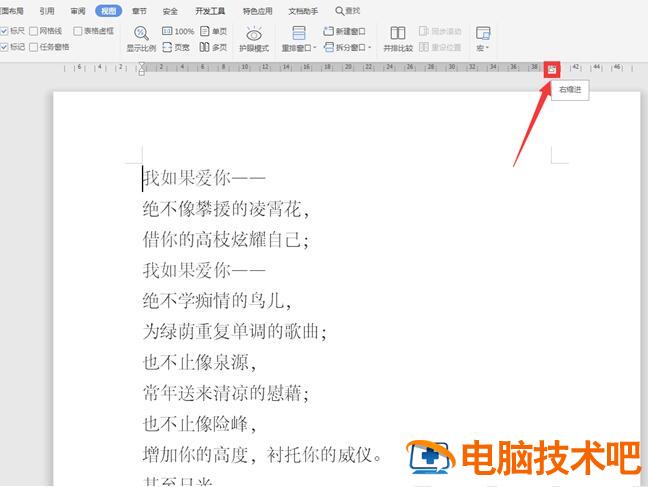Set zoom to 100% icon
The width and height of the screenshot is (648, 487).
177,32
